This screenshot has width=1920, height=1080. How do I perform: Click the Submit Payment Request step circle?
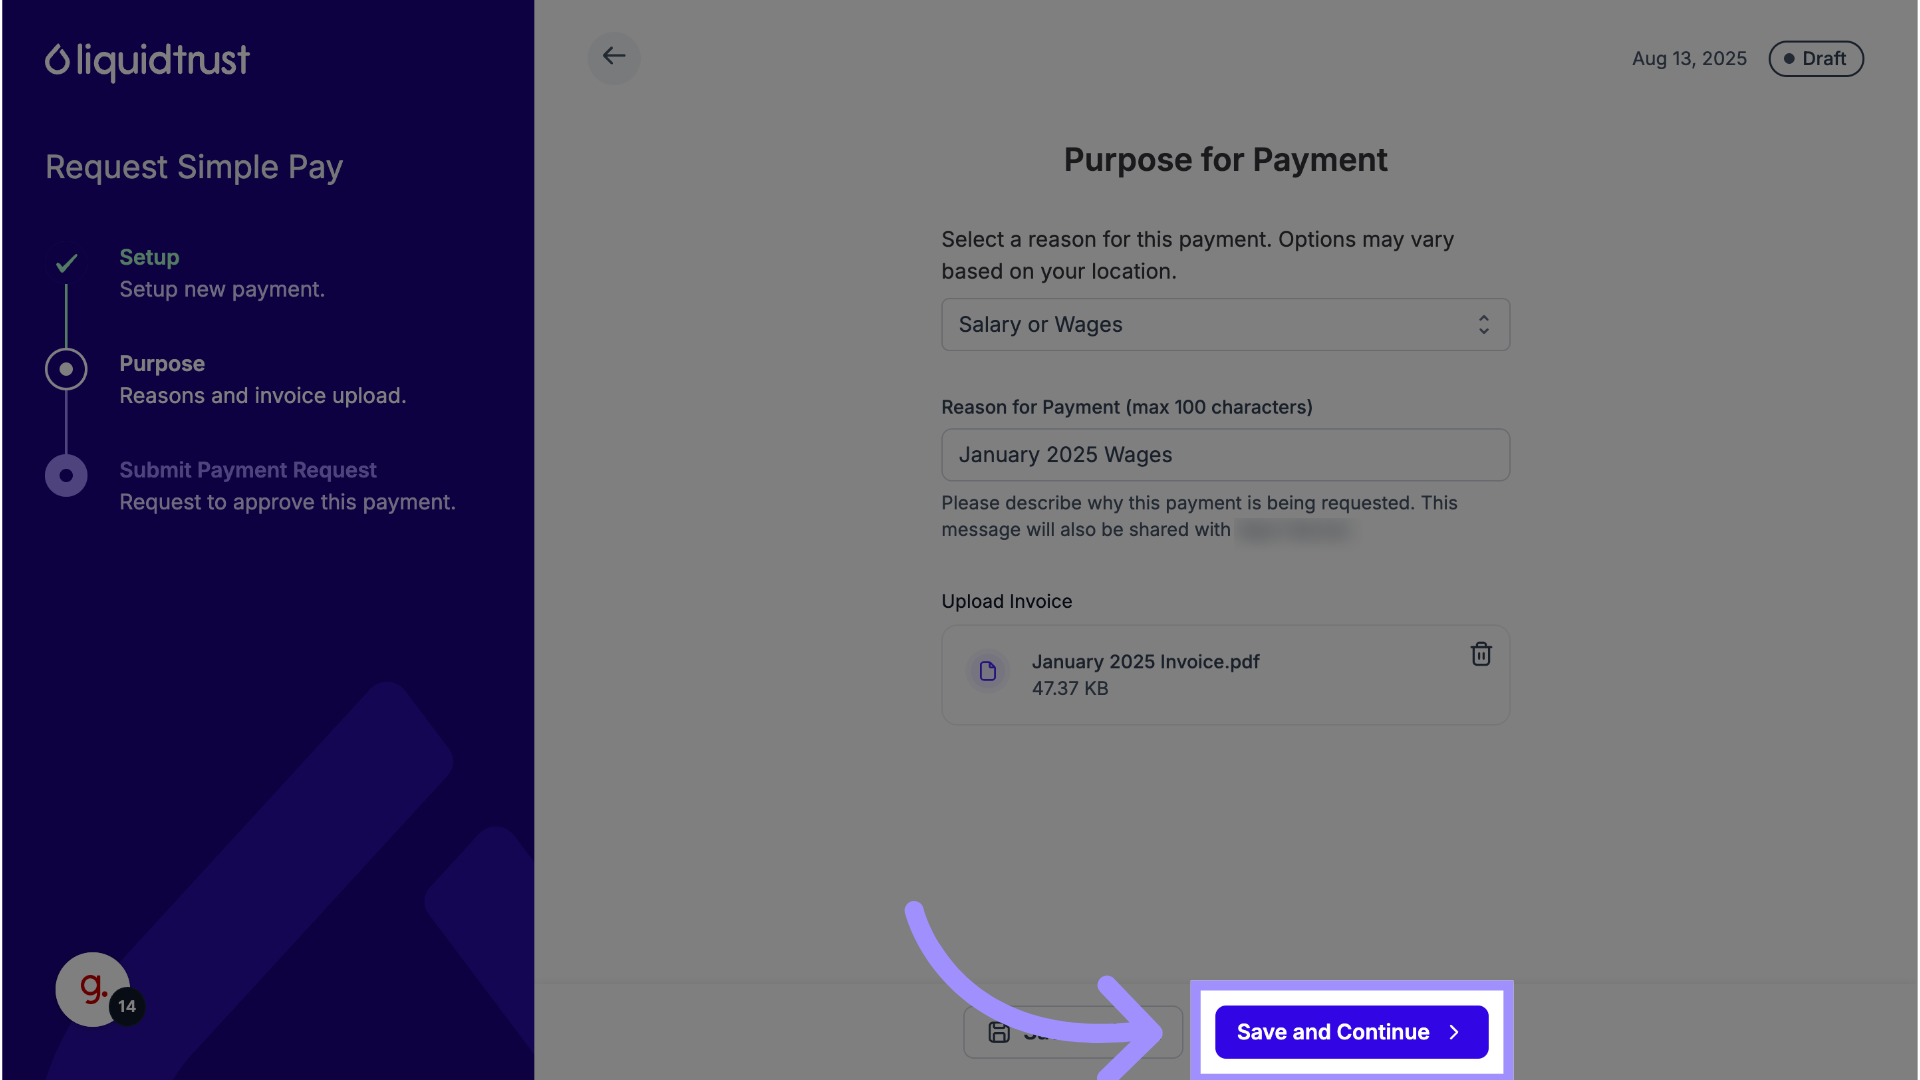point(66,475)
